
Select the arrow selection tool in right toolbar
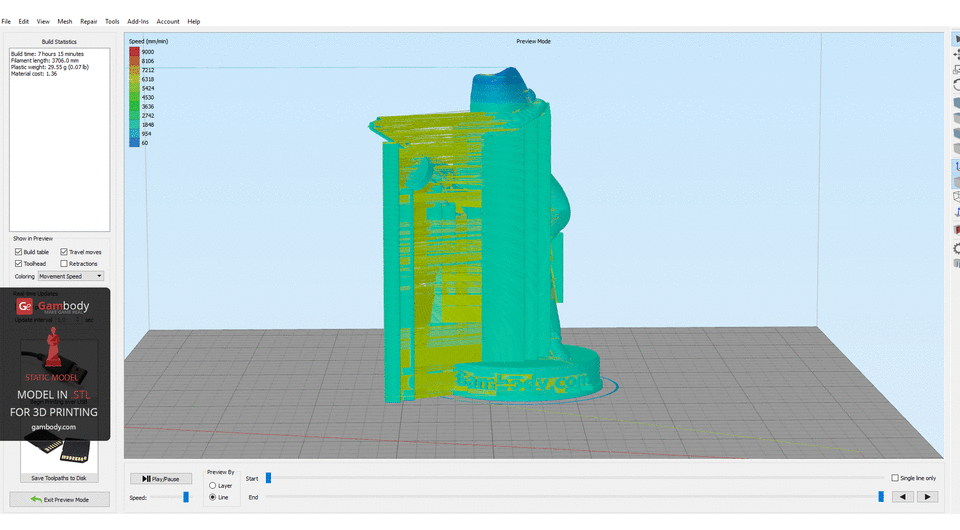956,39
